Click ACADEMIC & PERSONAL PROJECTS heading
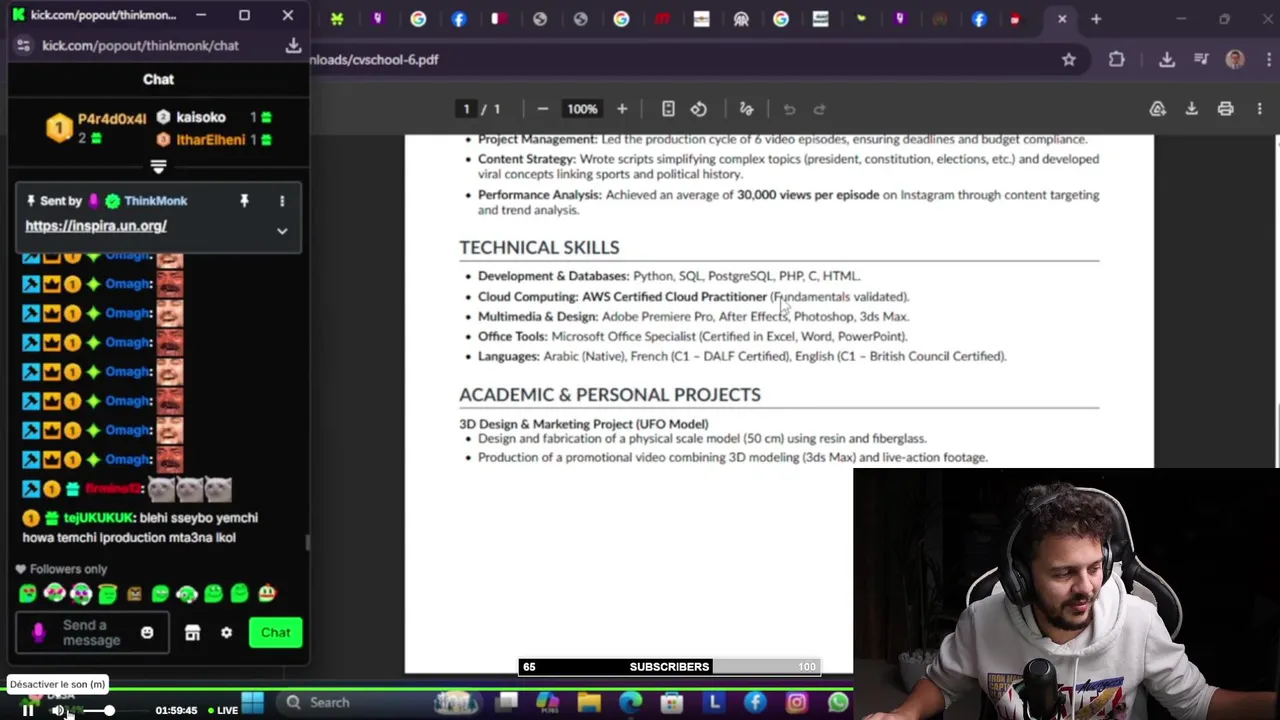The height and width of the screenshot is (720, 1280). tap(610, 394)
